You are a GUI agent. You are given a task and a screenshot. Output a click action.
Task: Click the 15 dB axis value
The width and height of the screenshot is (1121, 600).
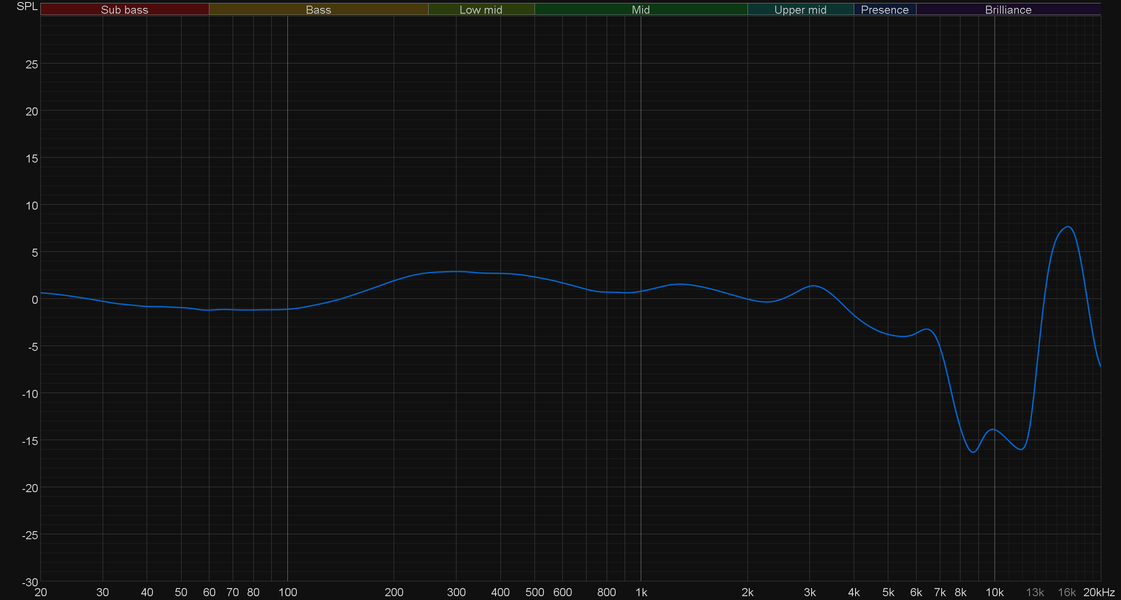pyautogui.click(x=31, y=158)
